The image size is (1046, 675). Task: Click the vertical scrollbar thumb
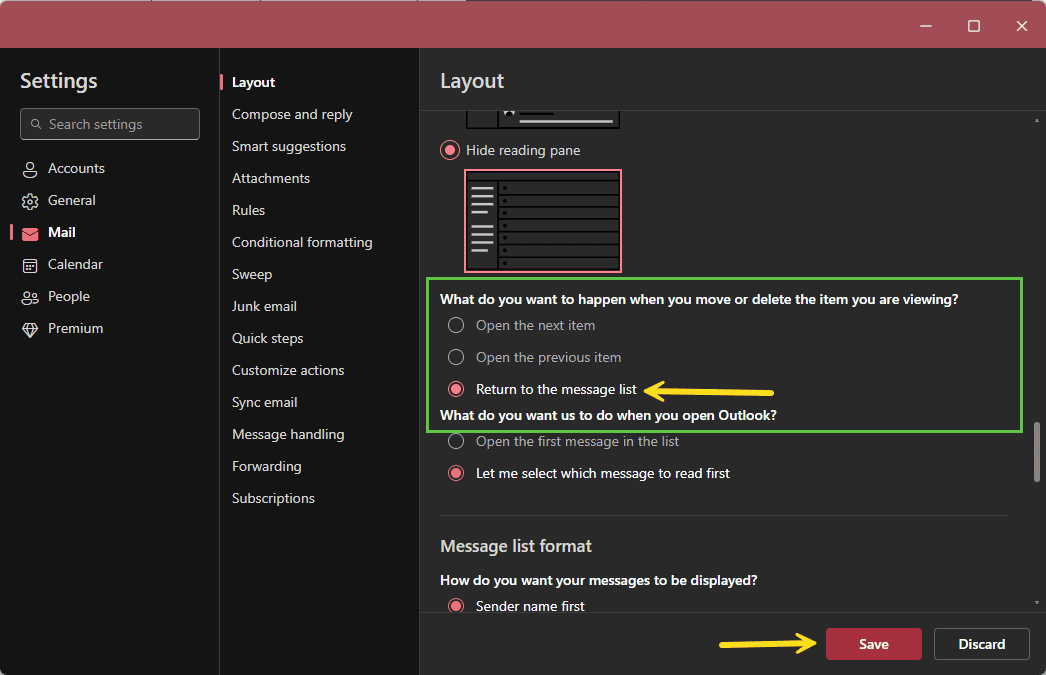pyautogui.click(x=1037, y=452)
